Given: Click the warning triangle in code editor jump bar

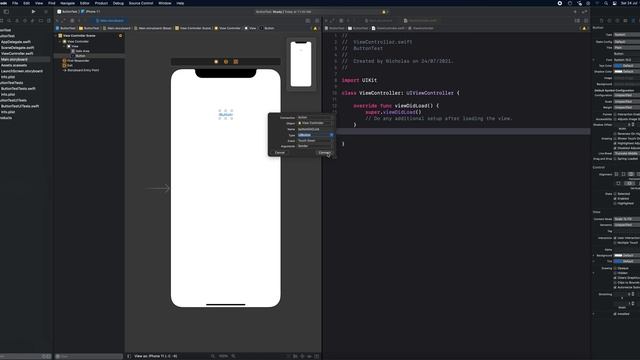Looking at the screenshot, I should coord(584,28).
